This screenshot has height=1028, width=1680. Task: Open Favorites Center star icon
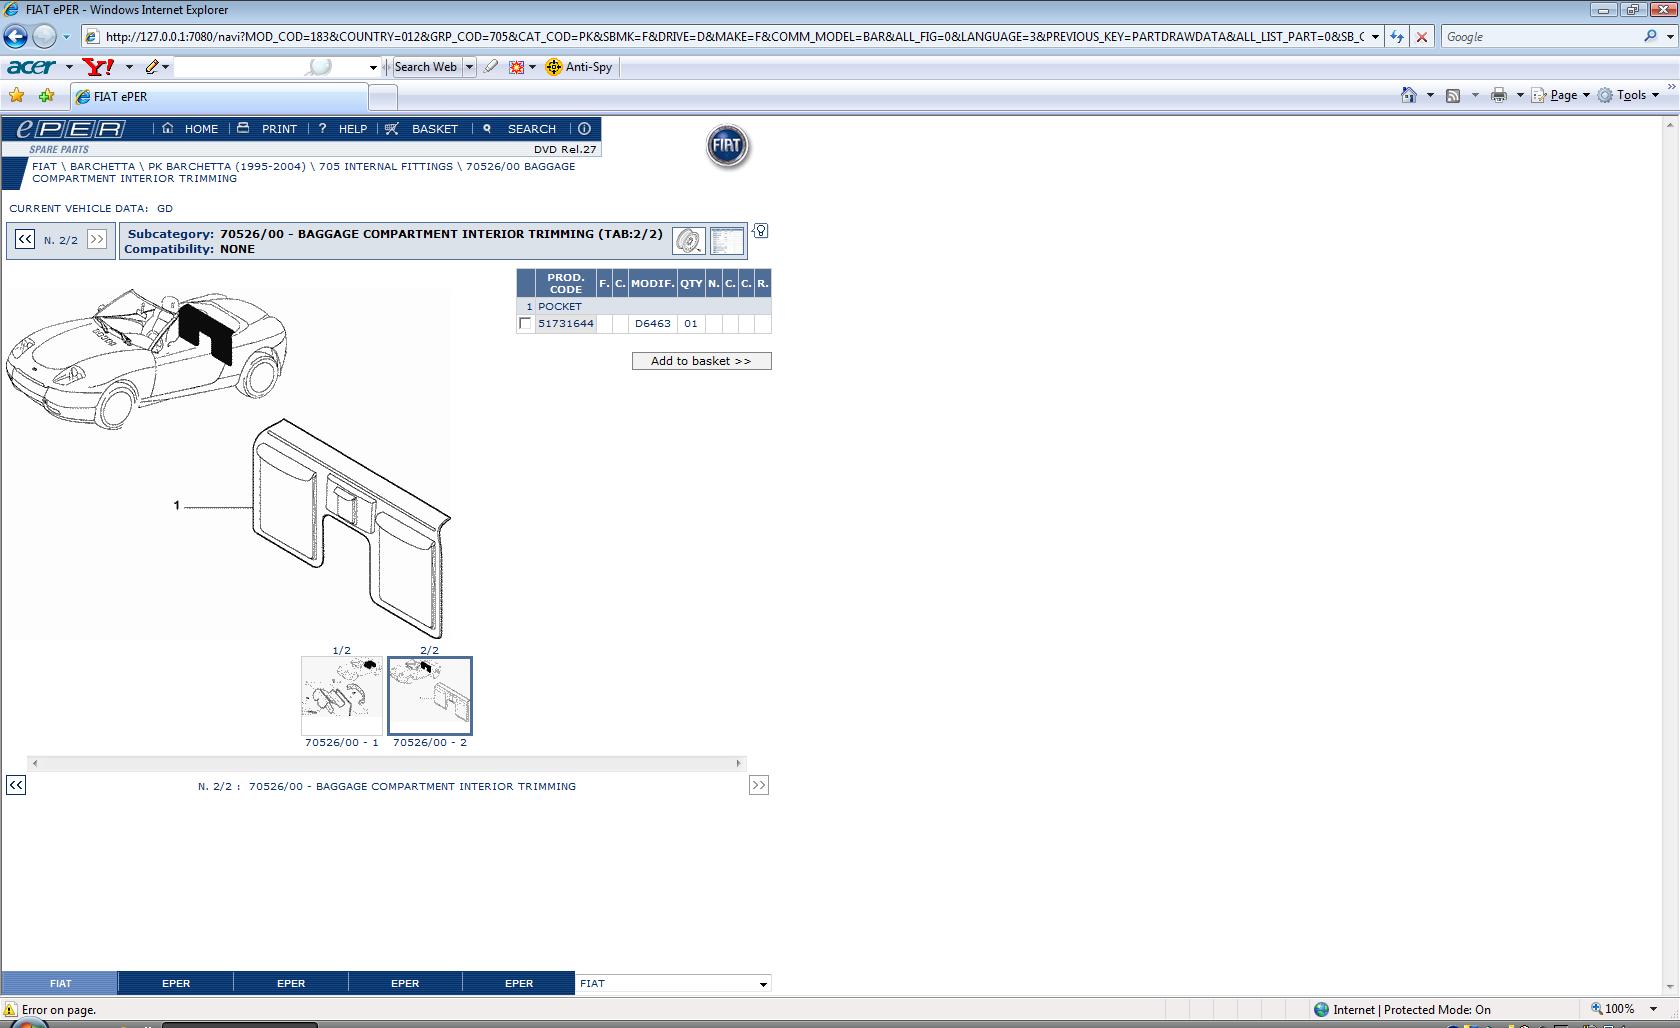[17, 96]
